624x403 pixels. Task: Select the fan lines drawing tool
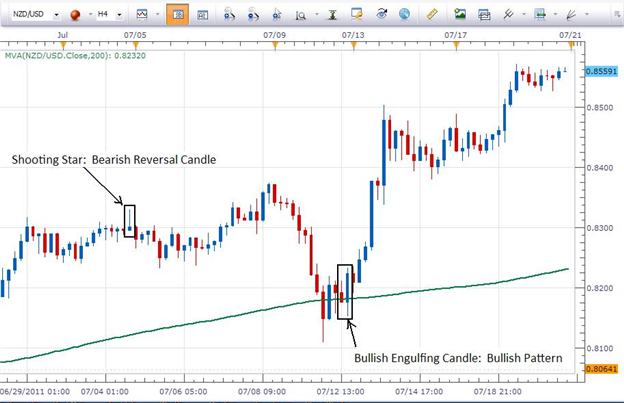coord(571,15)
